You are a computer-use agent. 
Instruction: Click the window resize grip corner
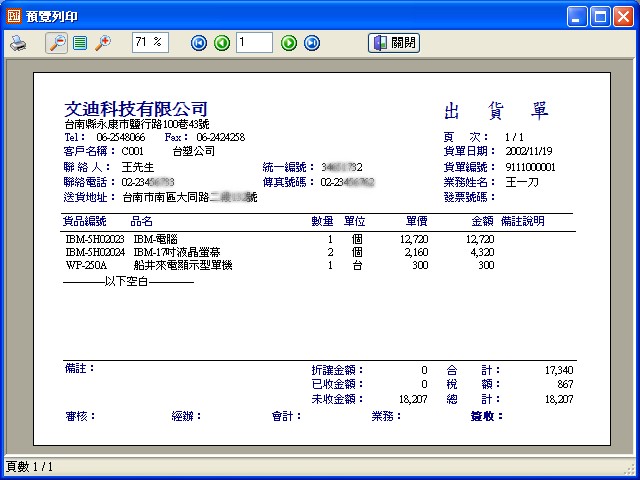coord(630,468)
